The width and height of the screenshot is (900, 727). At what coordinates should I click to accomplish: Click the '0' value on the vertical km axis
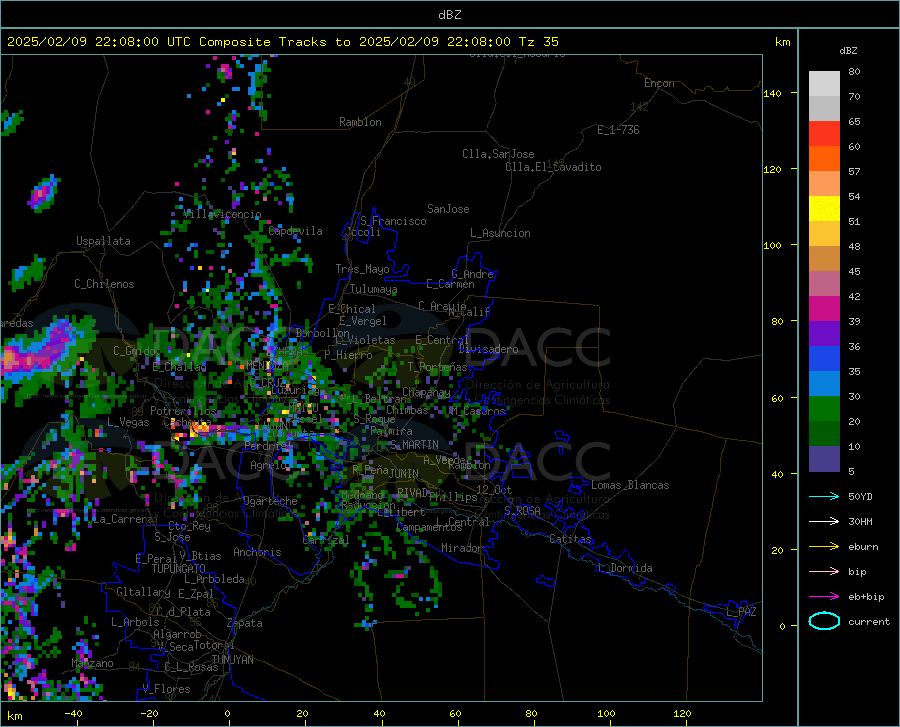pyautogui.click(x=782, y=626)
